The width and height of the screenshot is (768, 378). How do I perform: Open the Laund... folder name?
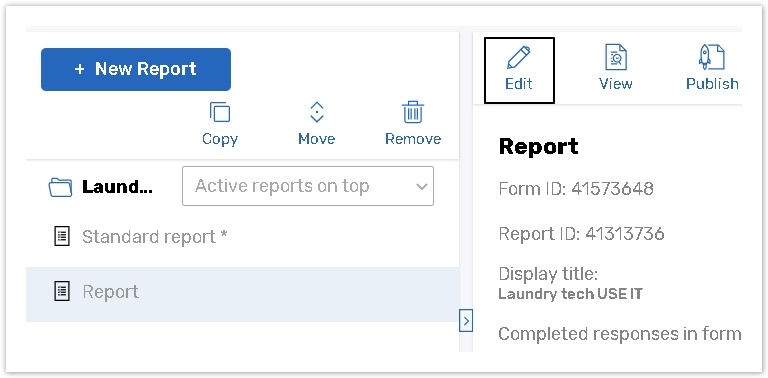click(117, 187)
